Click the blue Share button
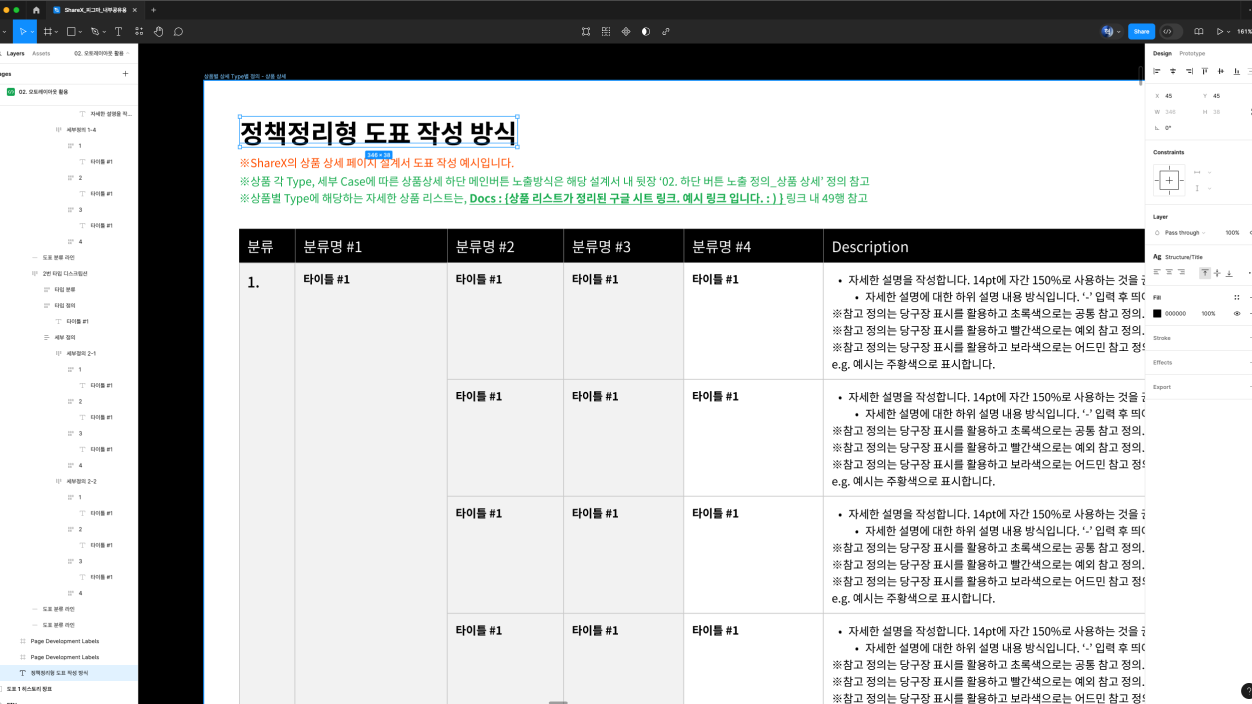 click(x=1141, y=32)
